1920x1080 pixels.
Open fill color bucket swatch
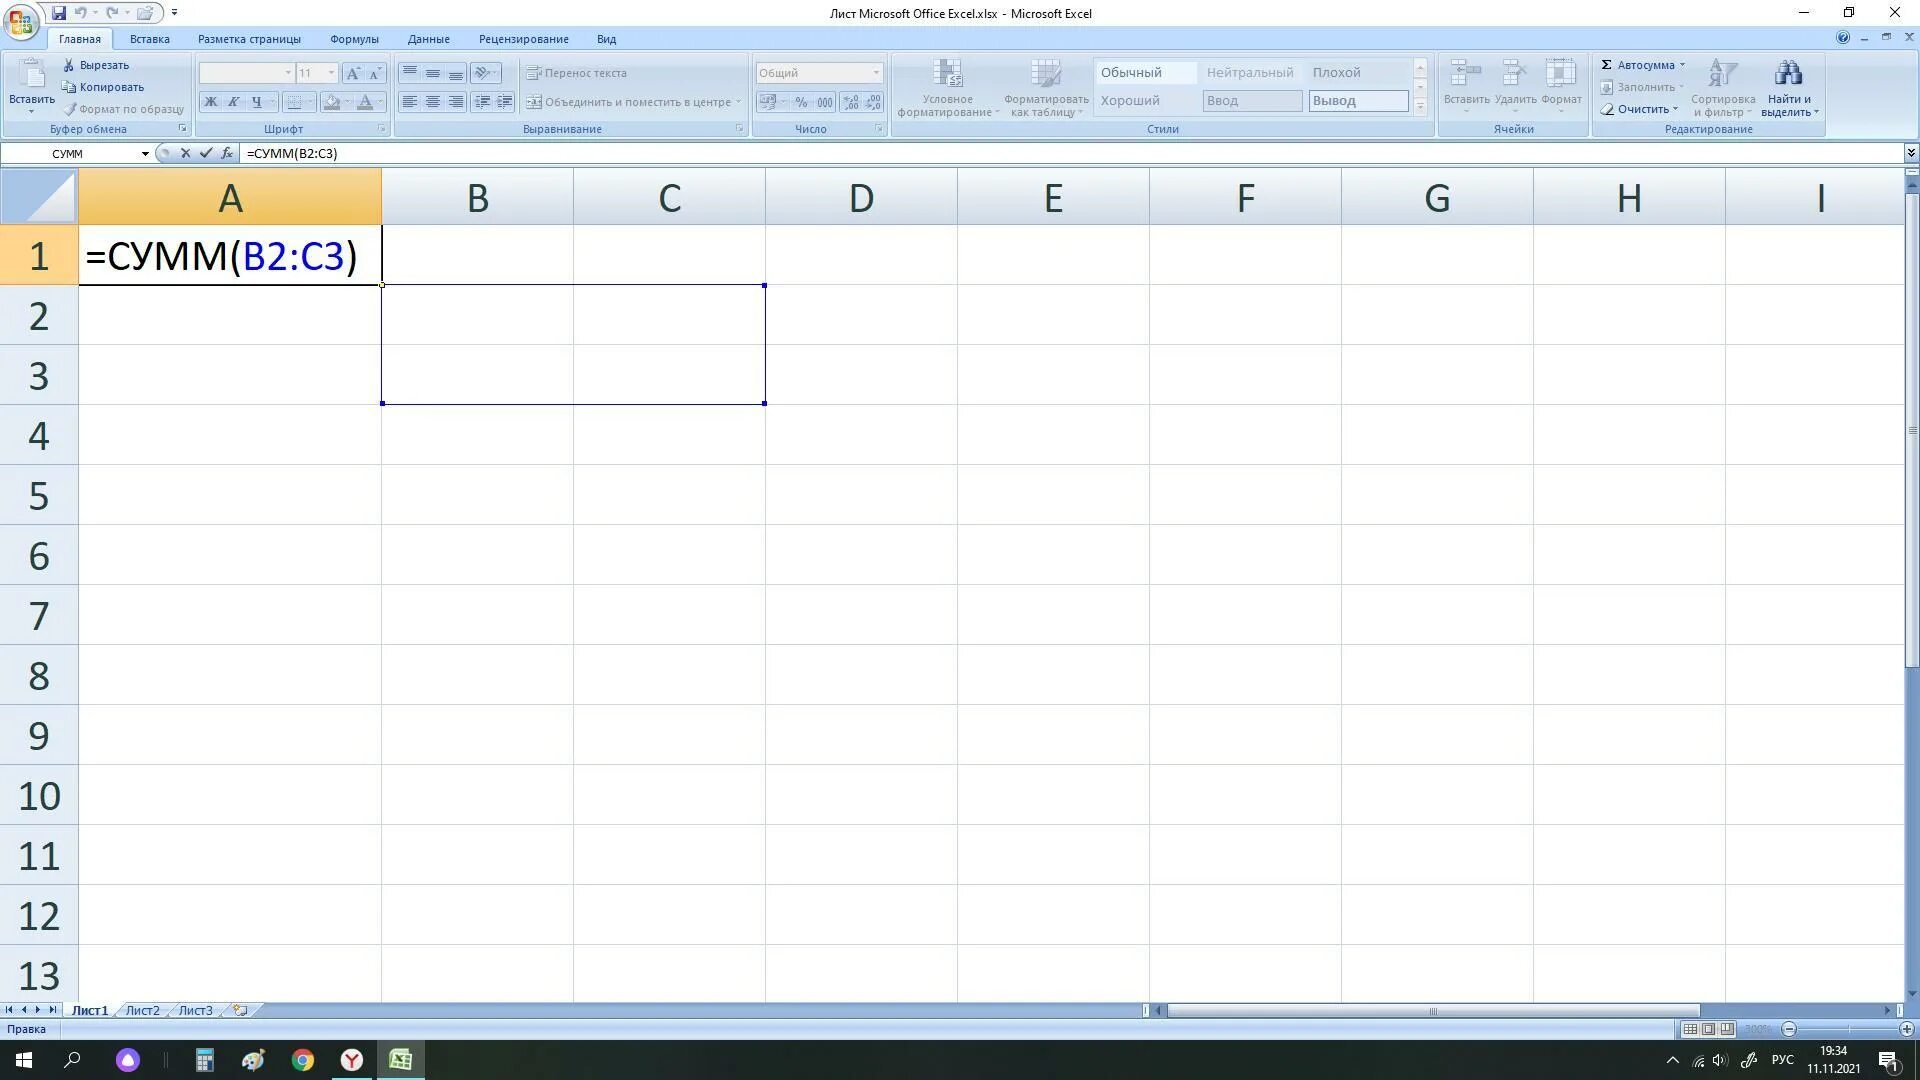332,102
